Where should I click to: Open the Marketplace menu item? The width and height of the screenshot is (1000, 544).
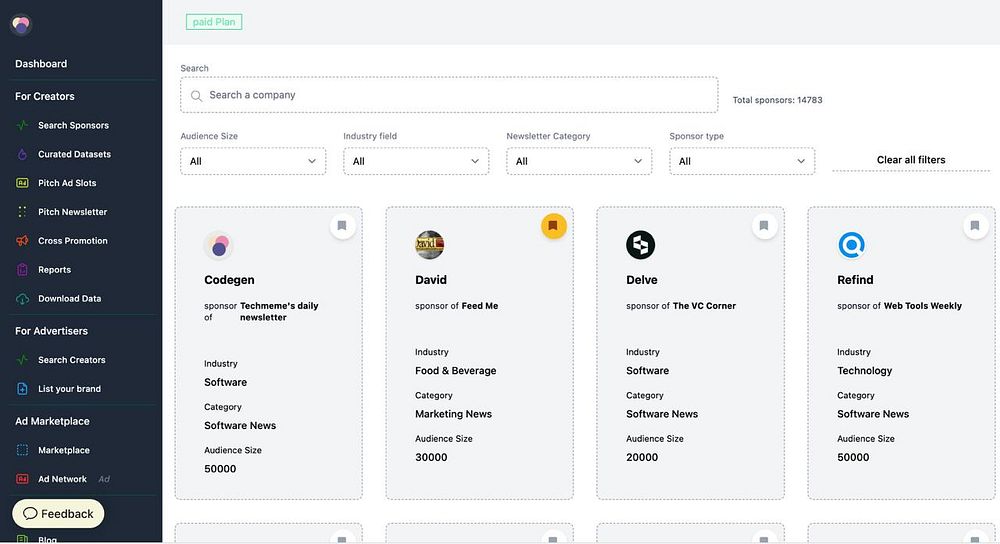point(64,450)
